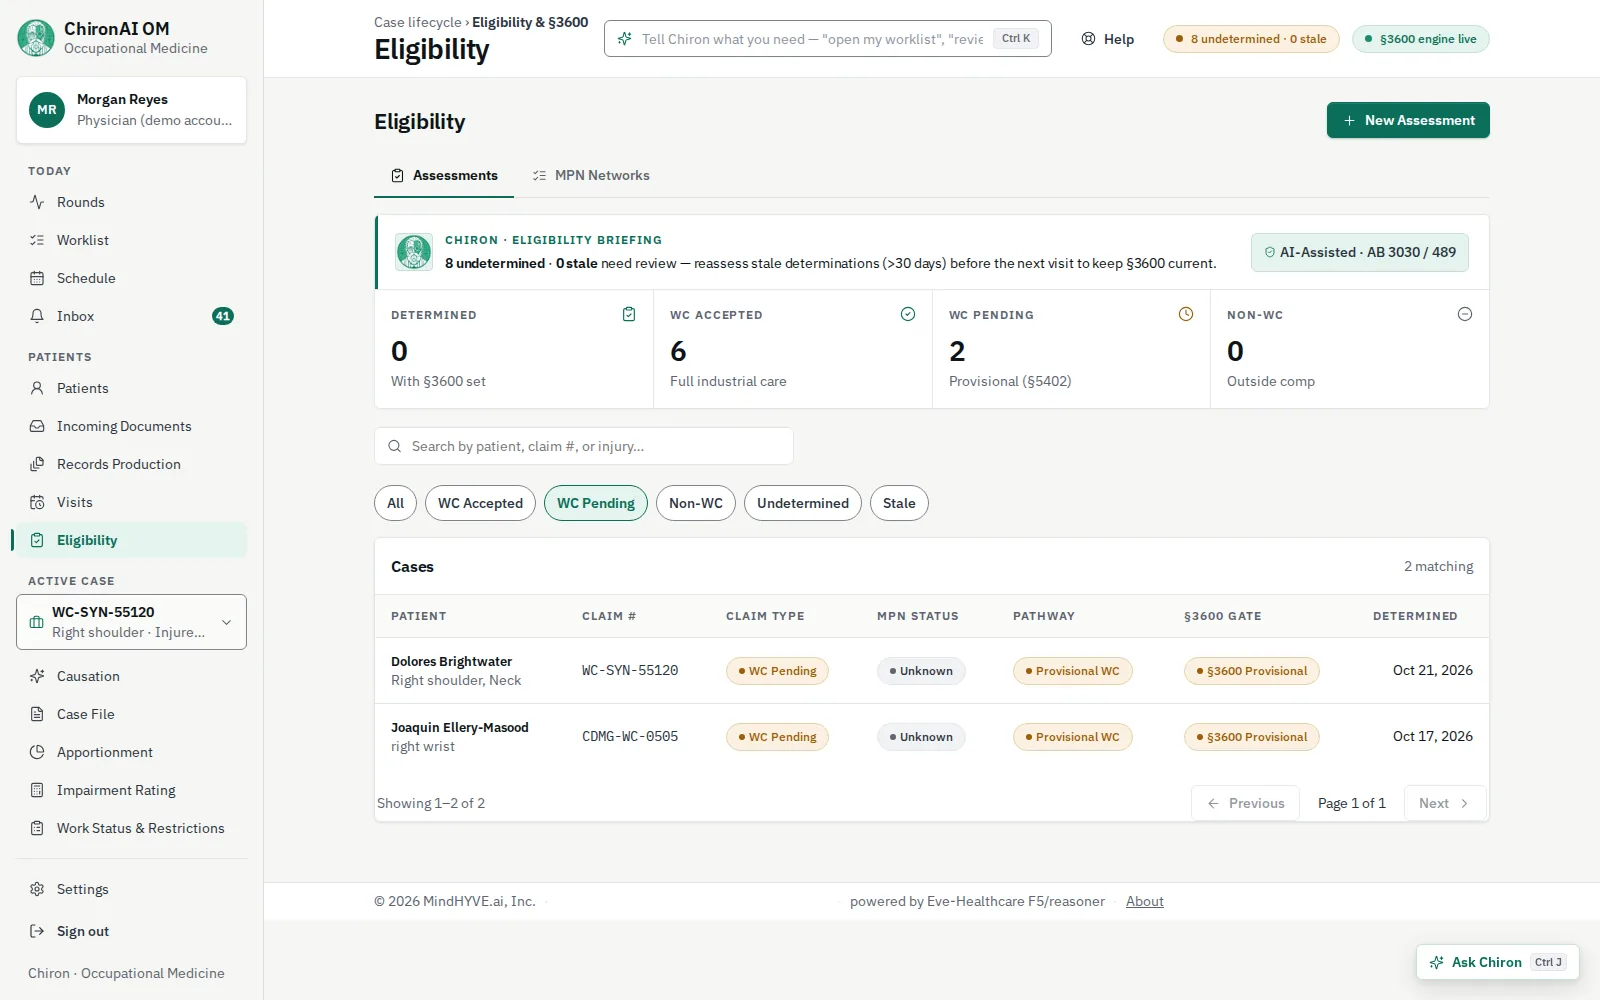Switch to the Assessments tab
Viewport: 1600px width, 1000px height.
444,175
